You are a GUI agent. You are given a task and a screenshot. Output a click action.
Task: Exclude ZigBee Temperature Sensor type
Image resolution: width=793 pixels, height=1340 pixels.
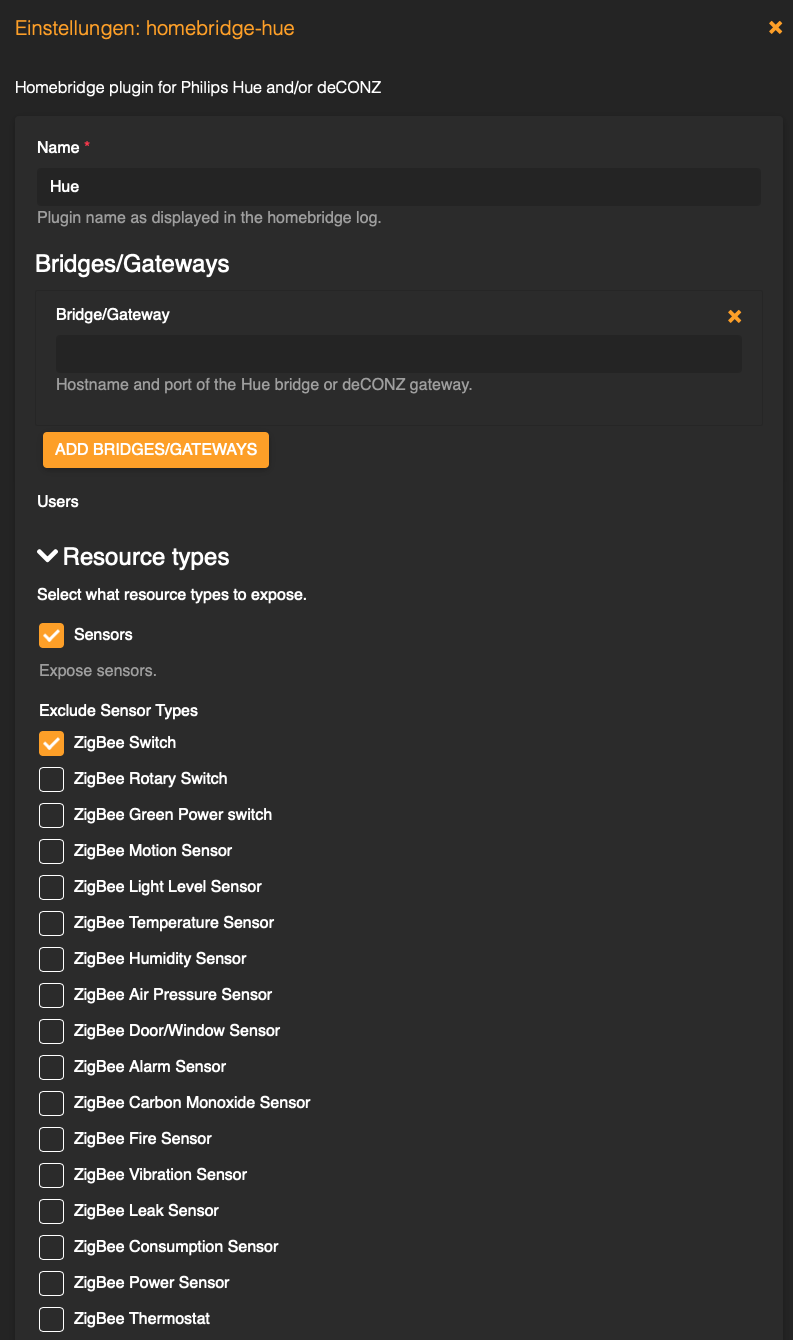tap(51, 923)
